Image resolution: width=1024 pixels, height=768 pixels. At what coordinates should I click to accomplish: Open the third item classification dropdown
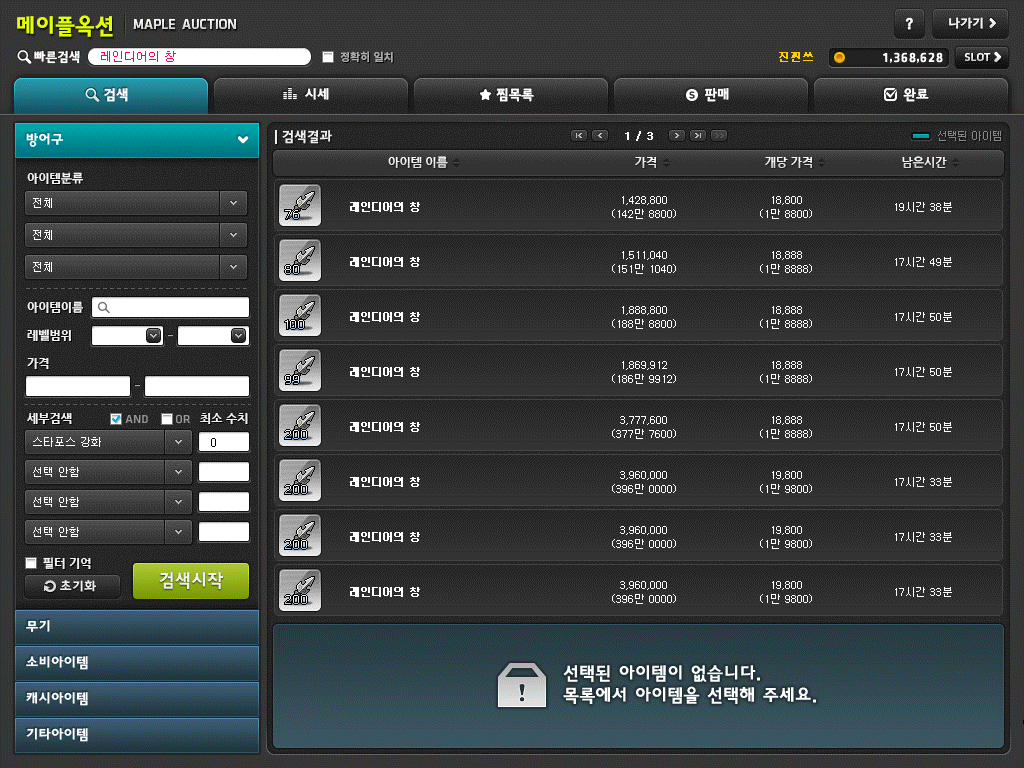coord(136,267)
